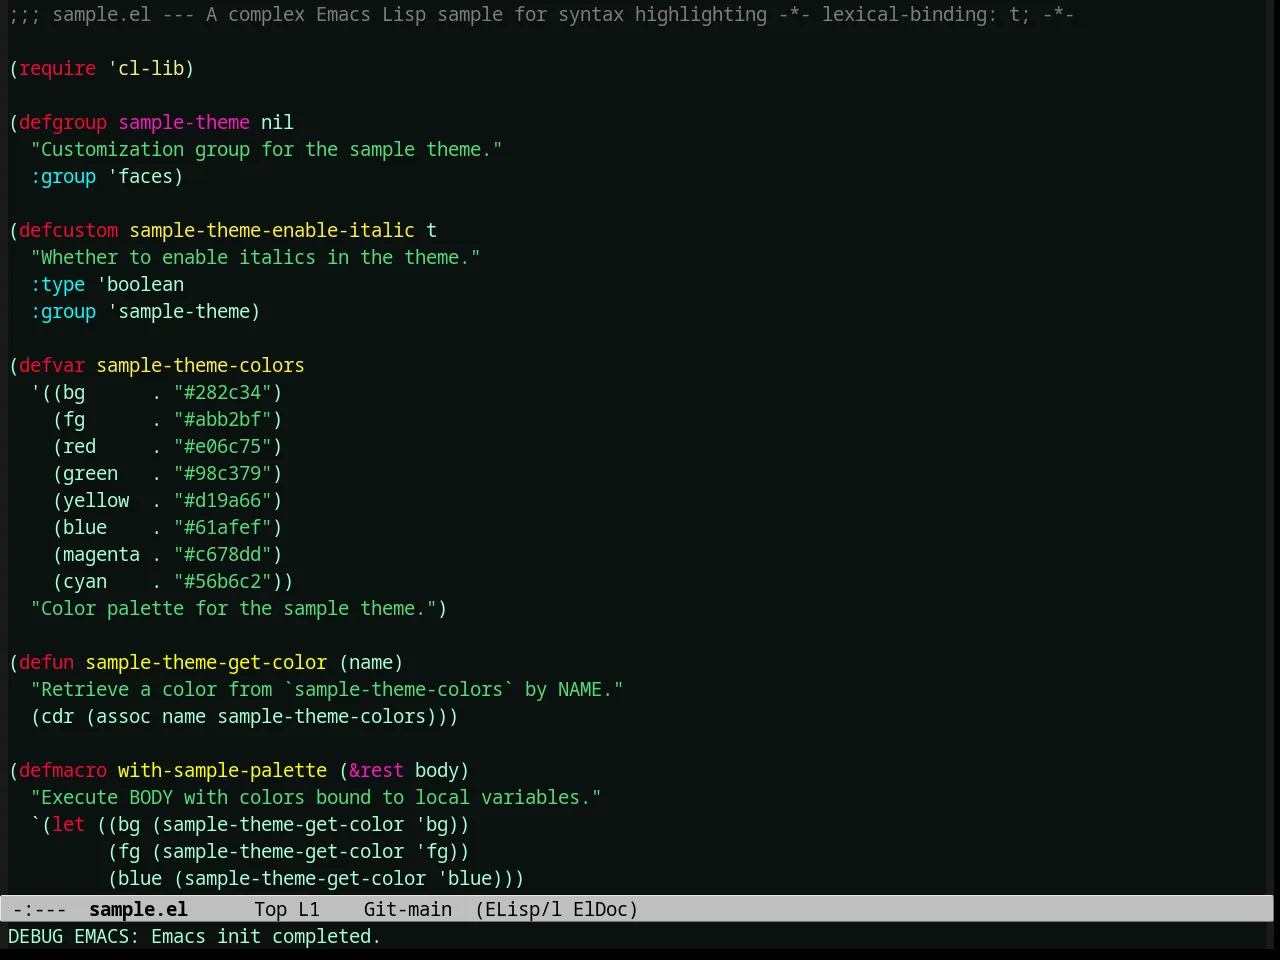Click the docstring starting with "Retrieve a color from"
Image resolution: width=1280 pixels, height=960 pixels.
(x=327, y=689)
